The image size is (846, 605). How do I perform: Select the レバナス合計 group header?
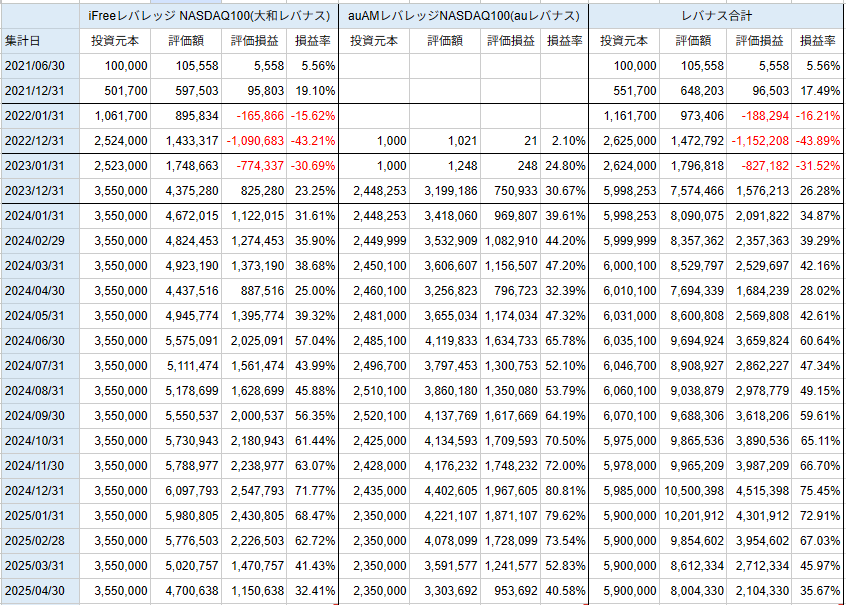point(715,16)
